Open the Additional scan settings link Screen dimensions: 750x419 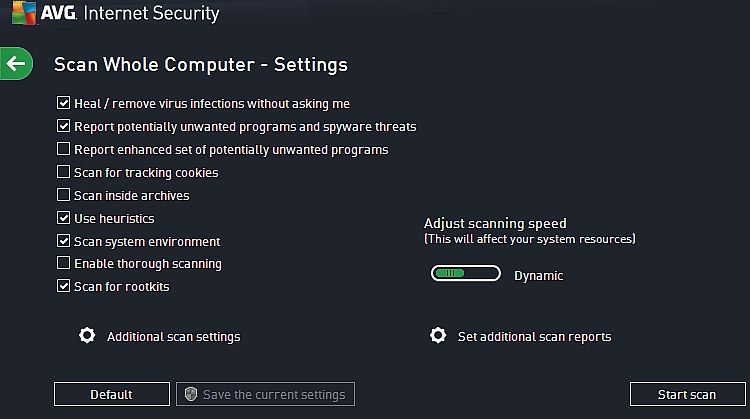[174, 337]
